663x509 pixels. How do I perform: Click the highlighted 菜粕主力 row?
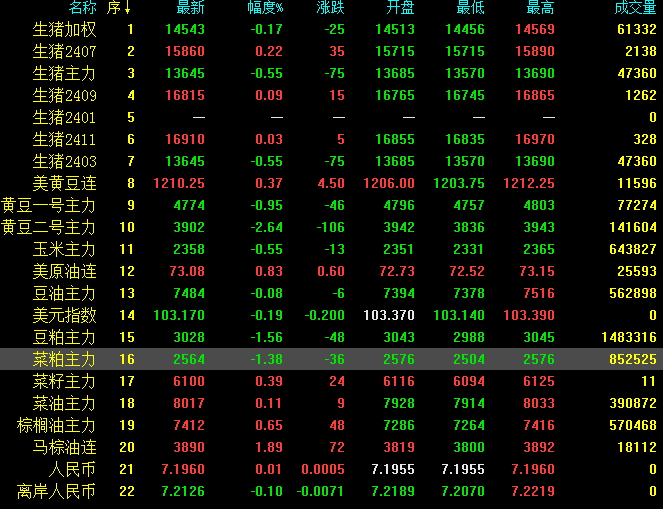pyautogui.click(x=64, y=359)
